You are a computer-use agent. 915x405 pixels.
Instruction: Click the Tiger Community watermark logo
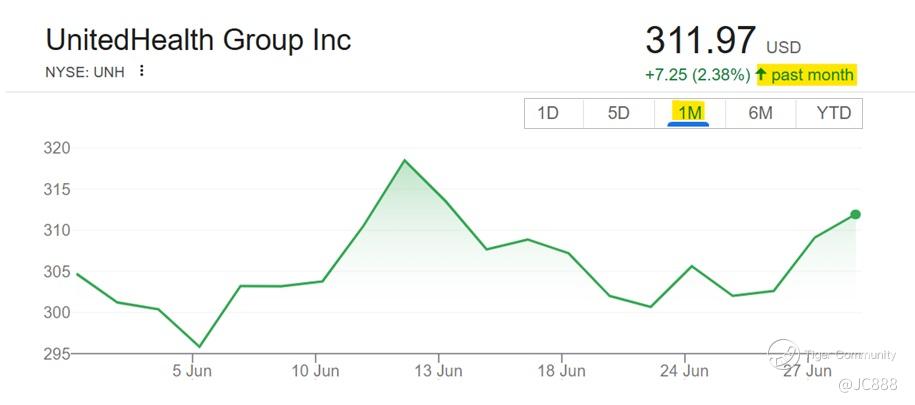(x=783, y=354)
